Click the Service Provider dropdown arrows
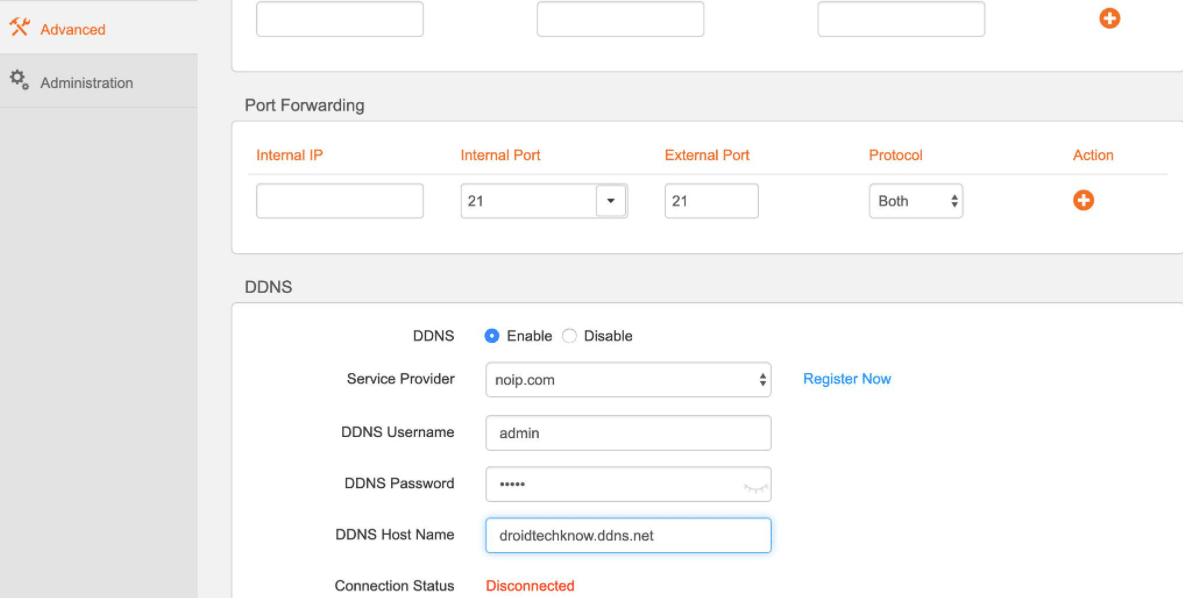Image resolution: width=1183 pixels, height=598 pixels. (761, 380)
